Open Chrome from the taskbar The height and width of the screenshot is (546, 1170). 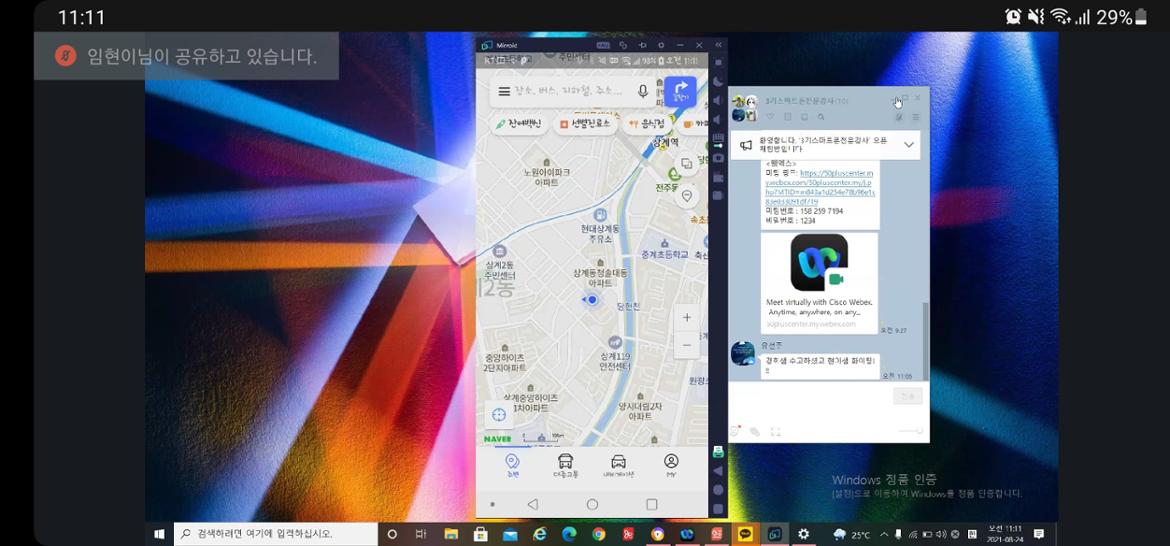pos(598,534)
